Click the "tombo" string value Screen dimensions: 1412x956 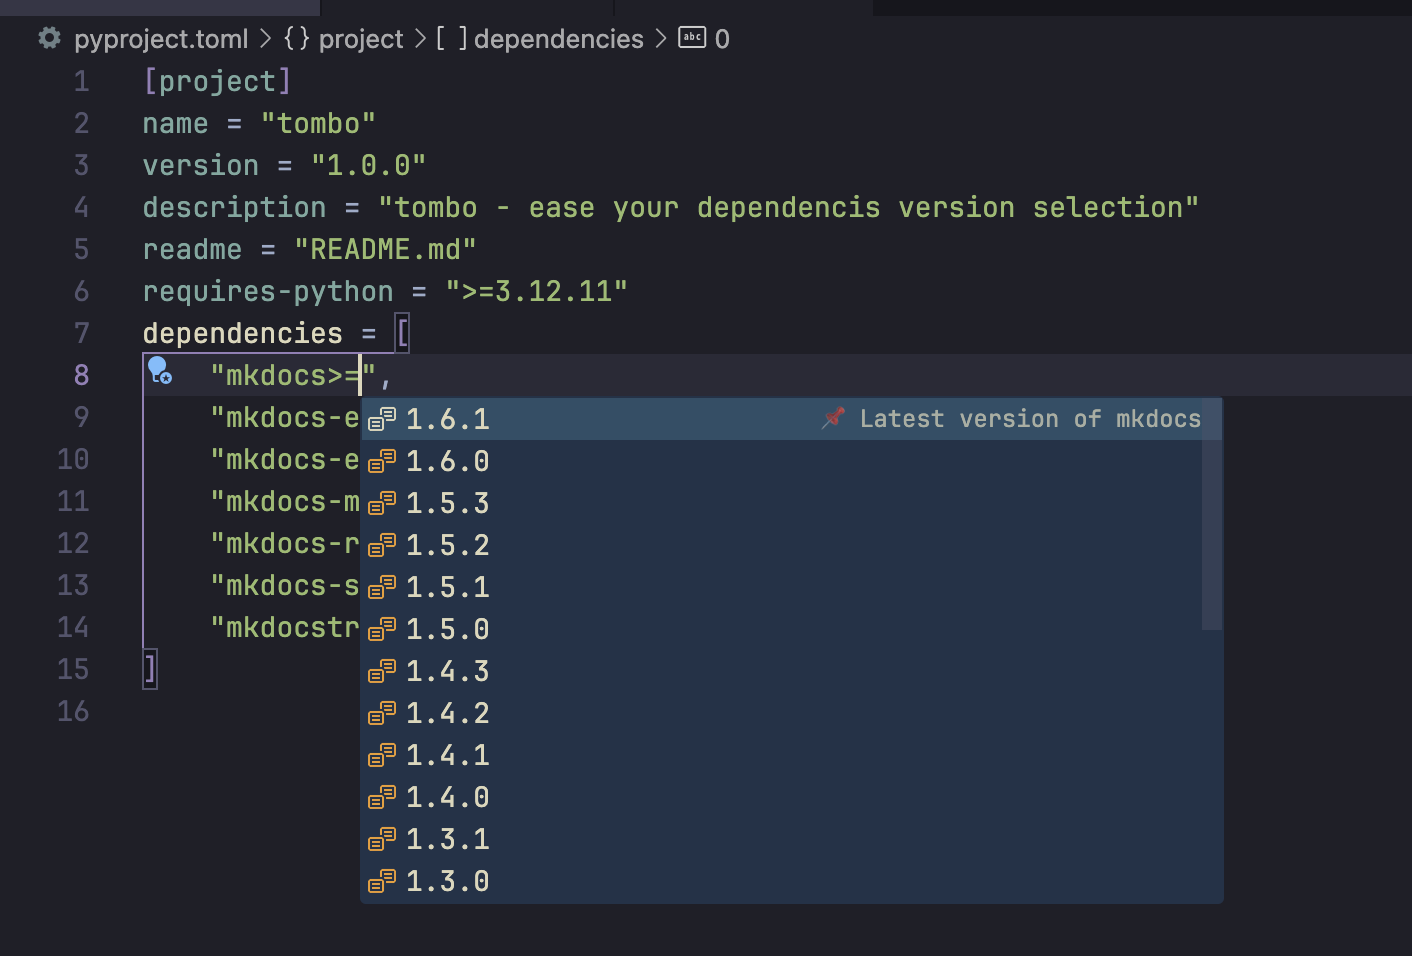tap(318, 123)
